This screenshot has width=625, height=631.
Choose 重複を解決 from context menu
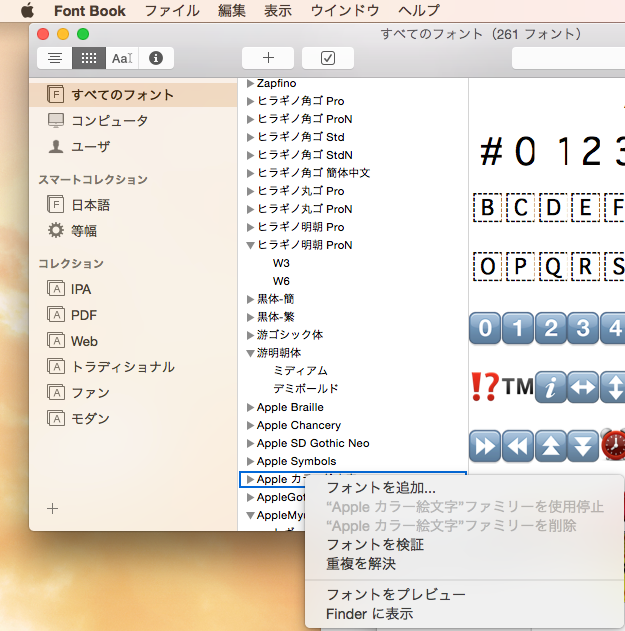[x=464, y=564]
